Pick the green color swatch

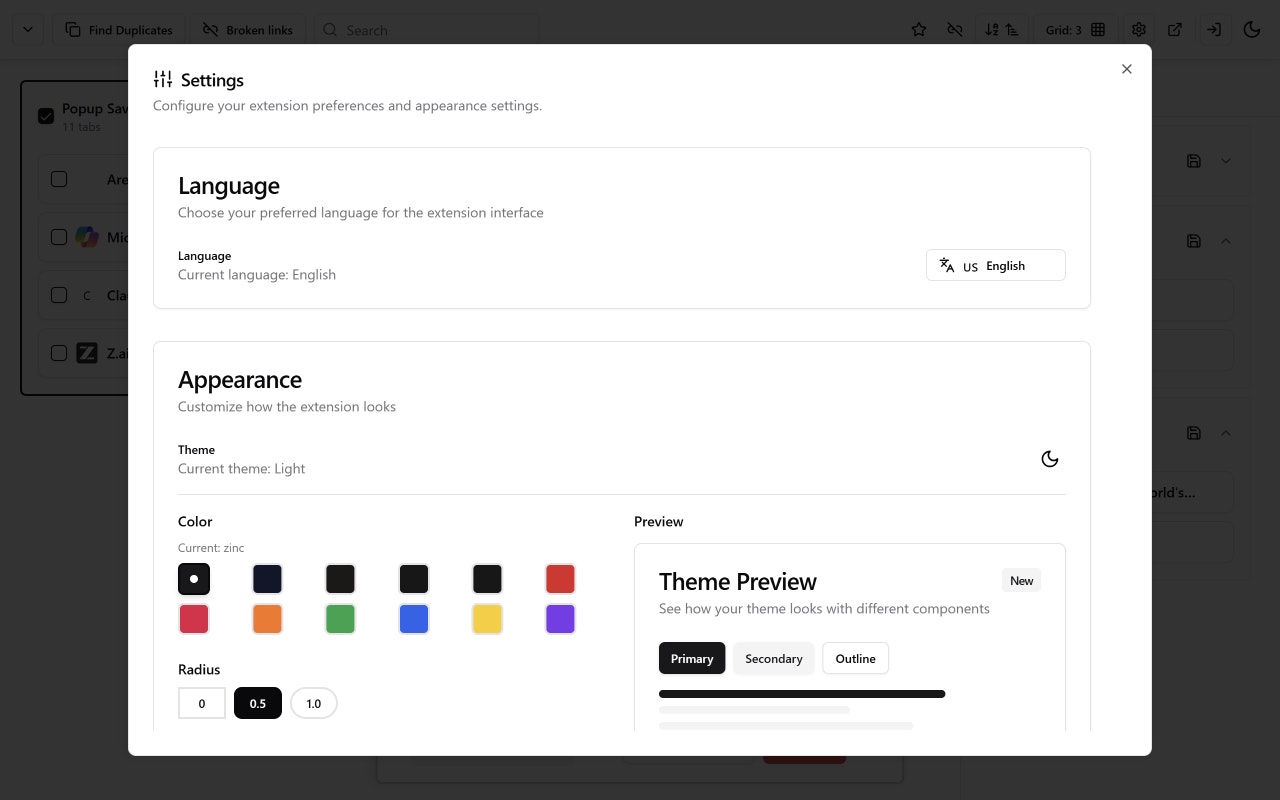pos(340,619)
